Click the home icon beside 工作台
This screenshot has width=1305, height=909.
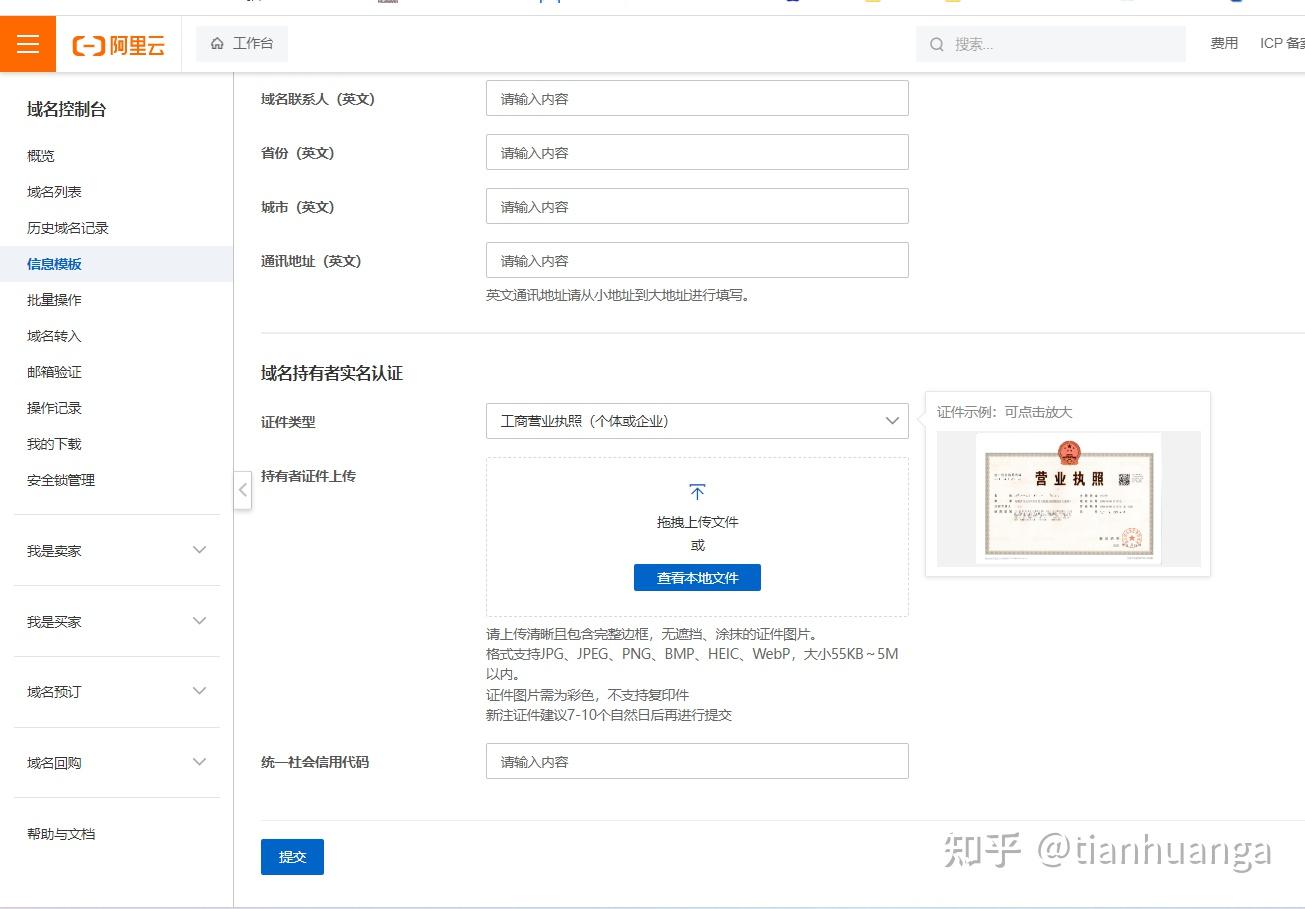[217, 44]
